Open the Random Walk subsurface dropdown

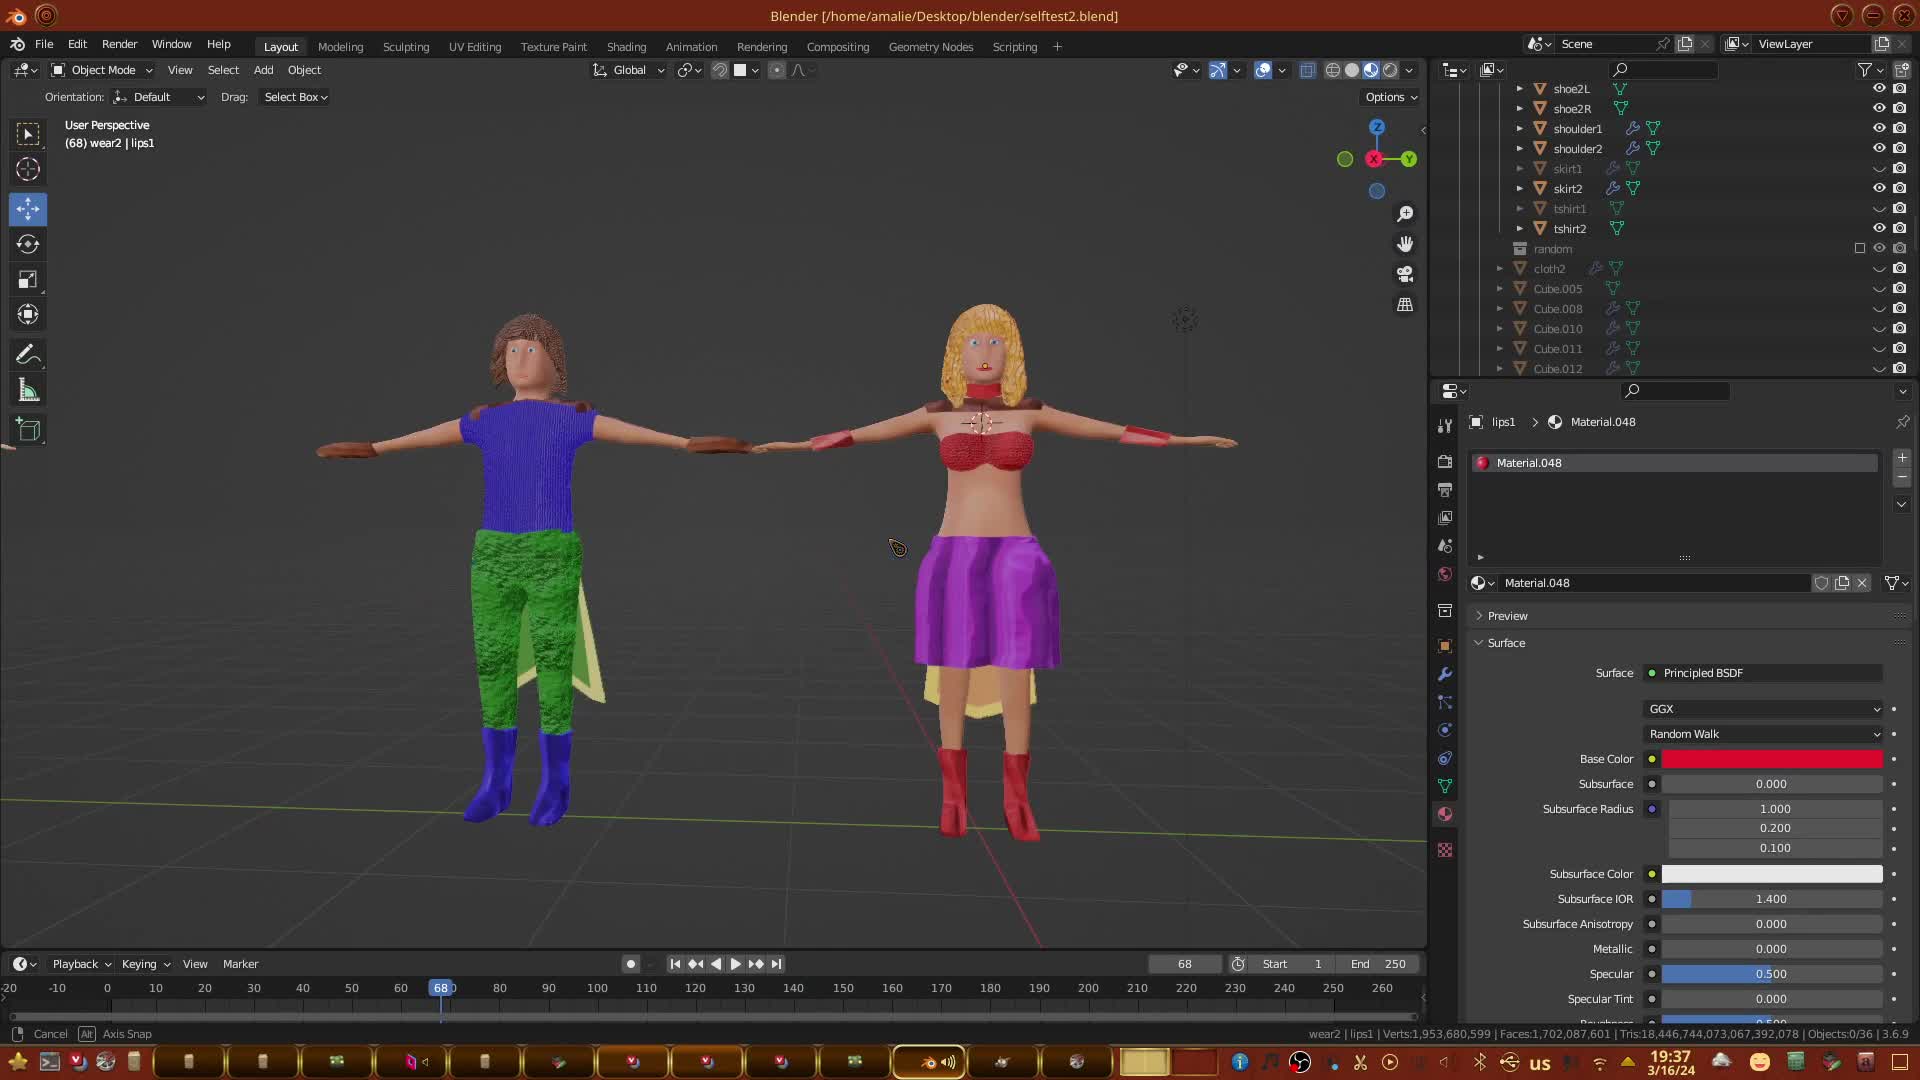(x=1763, y=734)
